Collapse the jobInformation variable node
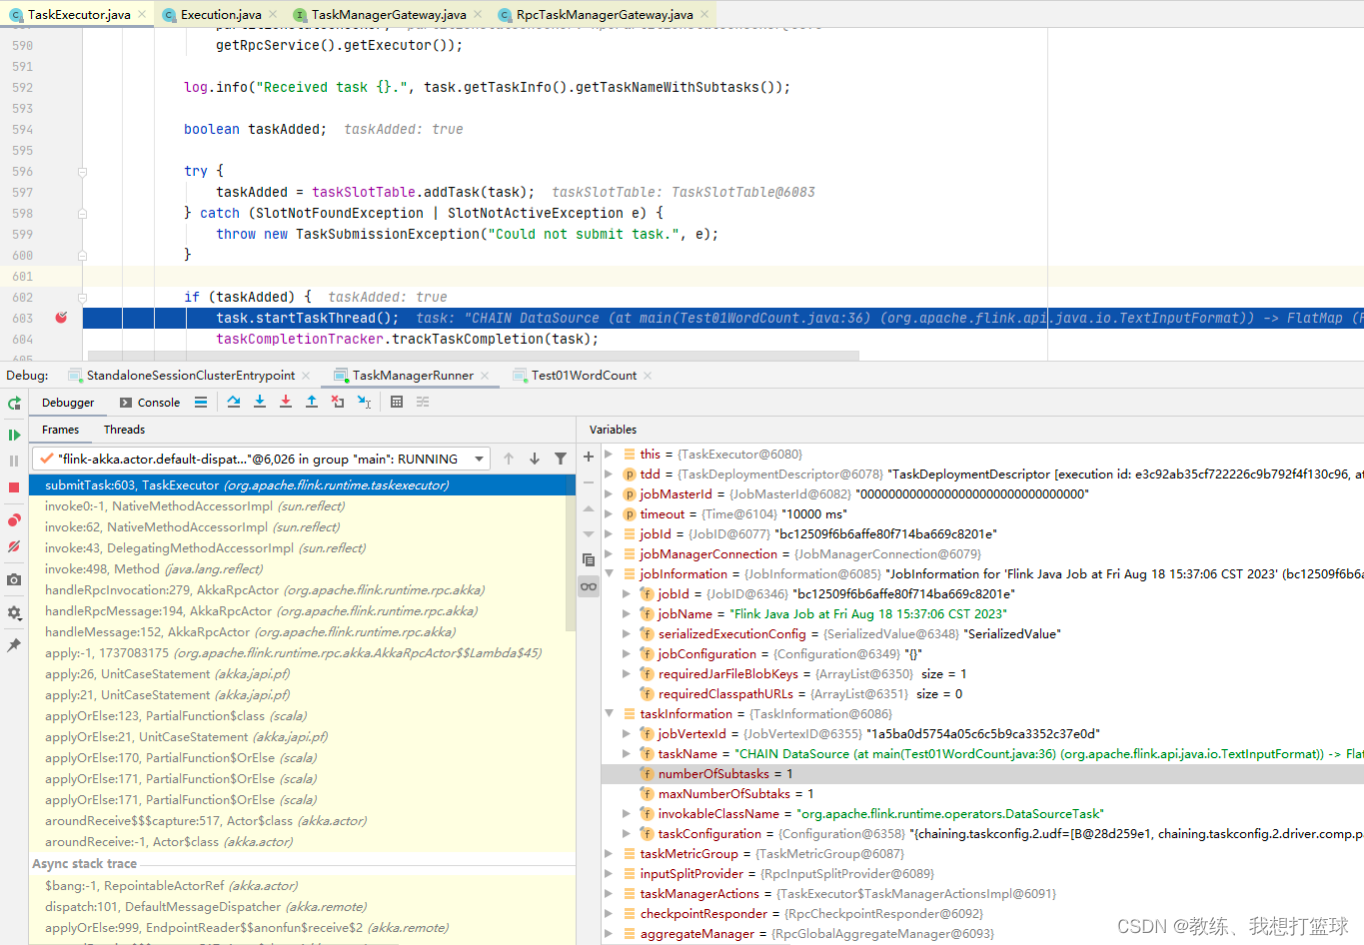The image size is (1364, 945). click(609, 574)
